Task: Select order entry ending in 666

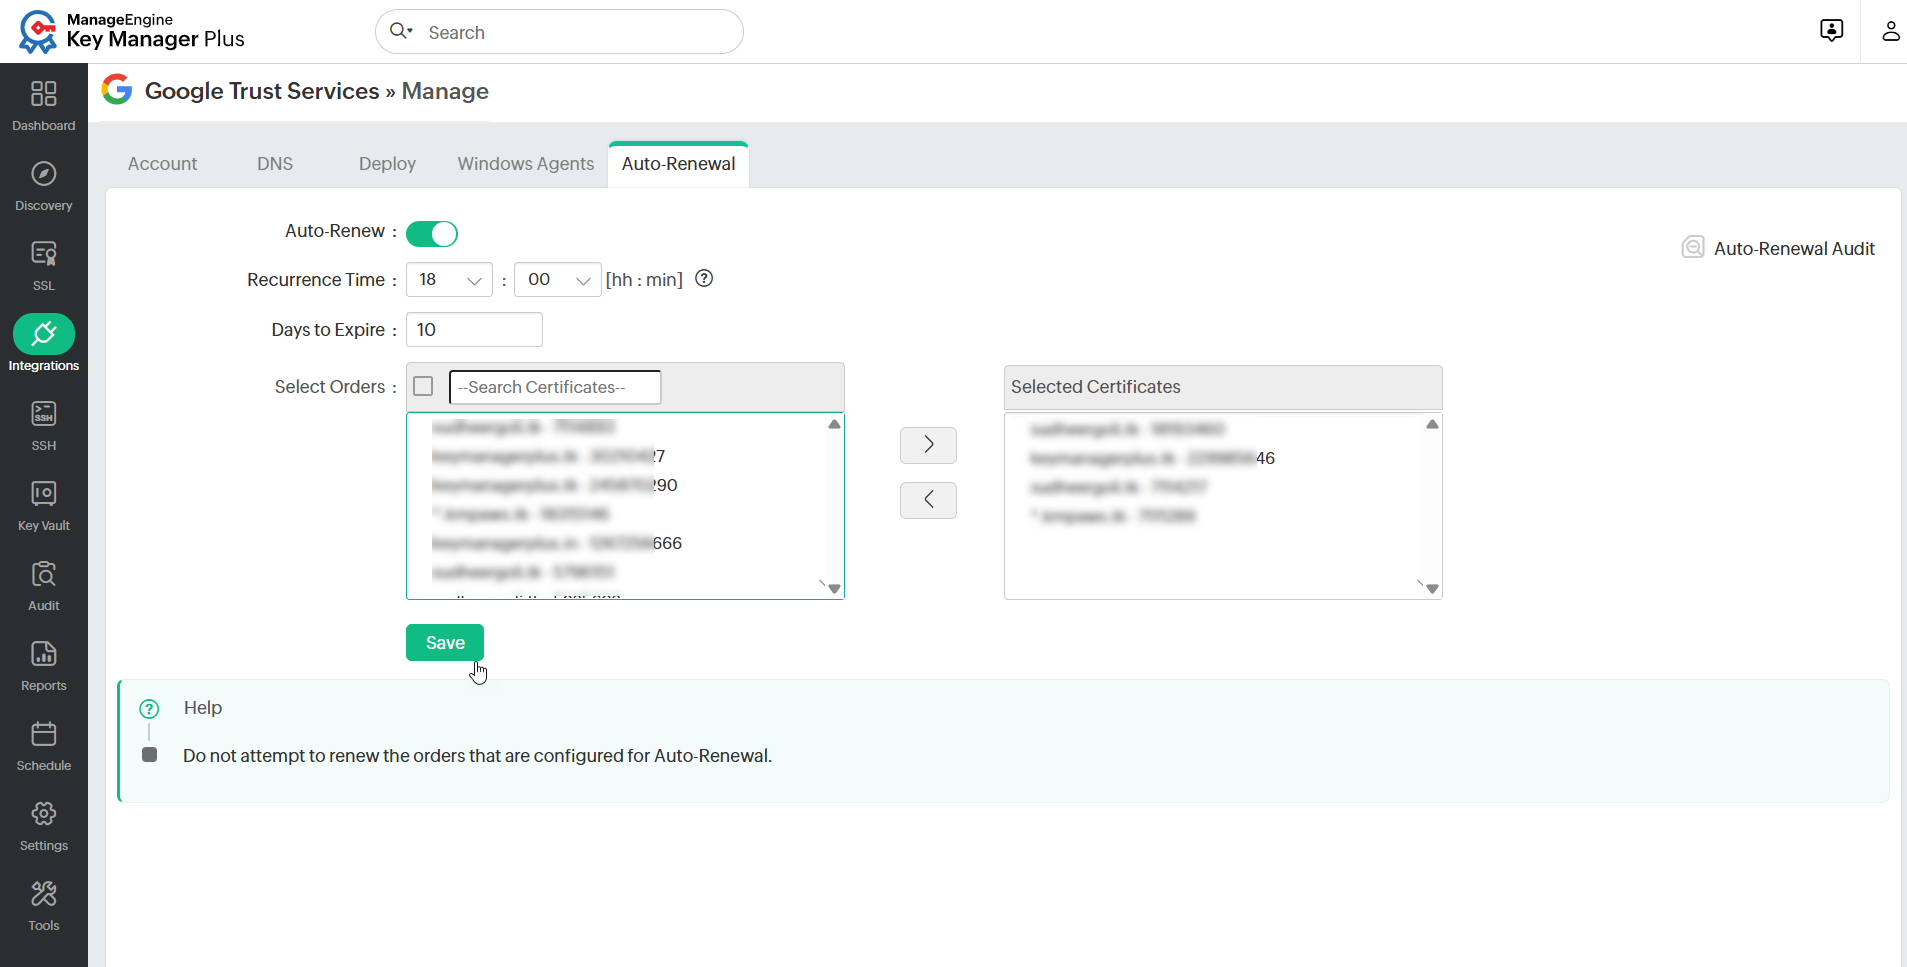Action: coord(557,543)
